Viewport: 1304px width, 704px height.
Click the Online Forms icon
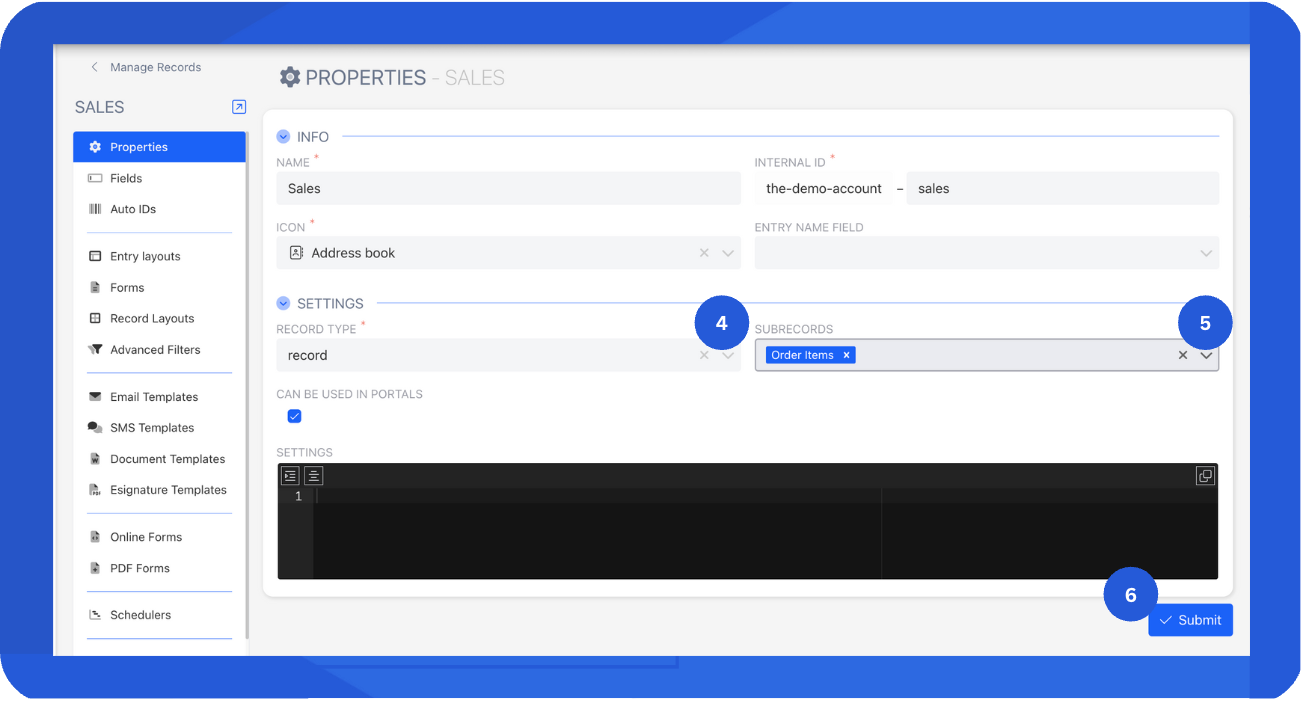(95, 537)
